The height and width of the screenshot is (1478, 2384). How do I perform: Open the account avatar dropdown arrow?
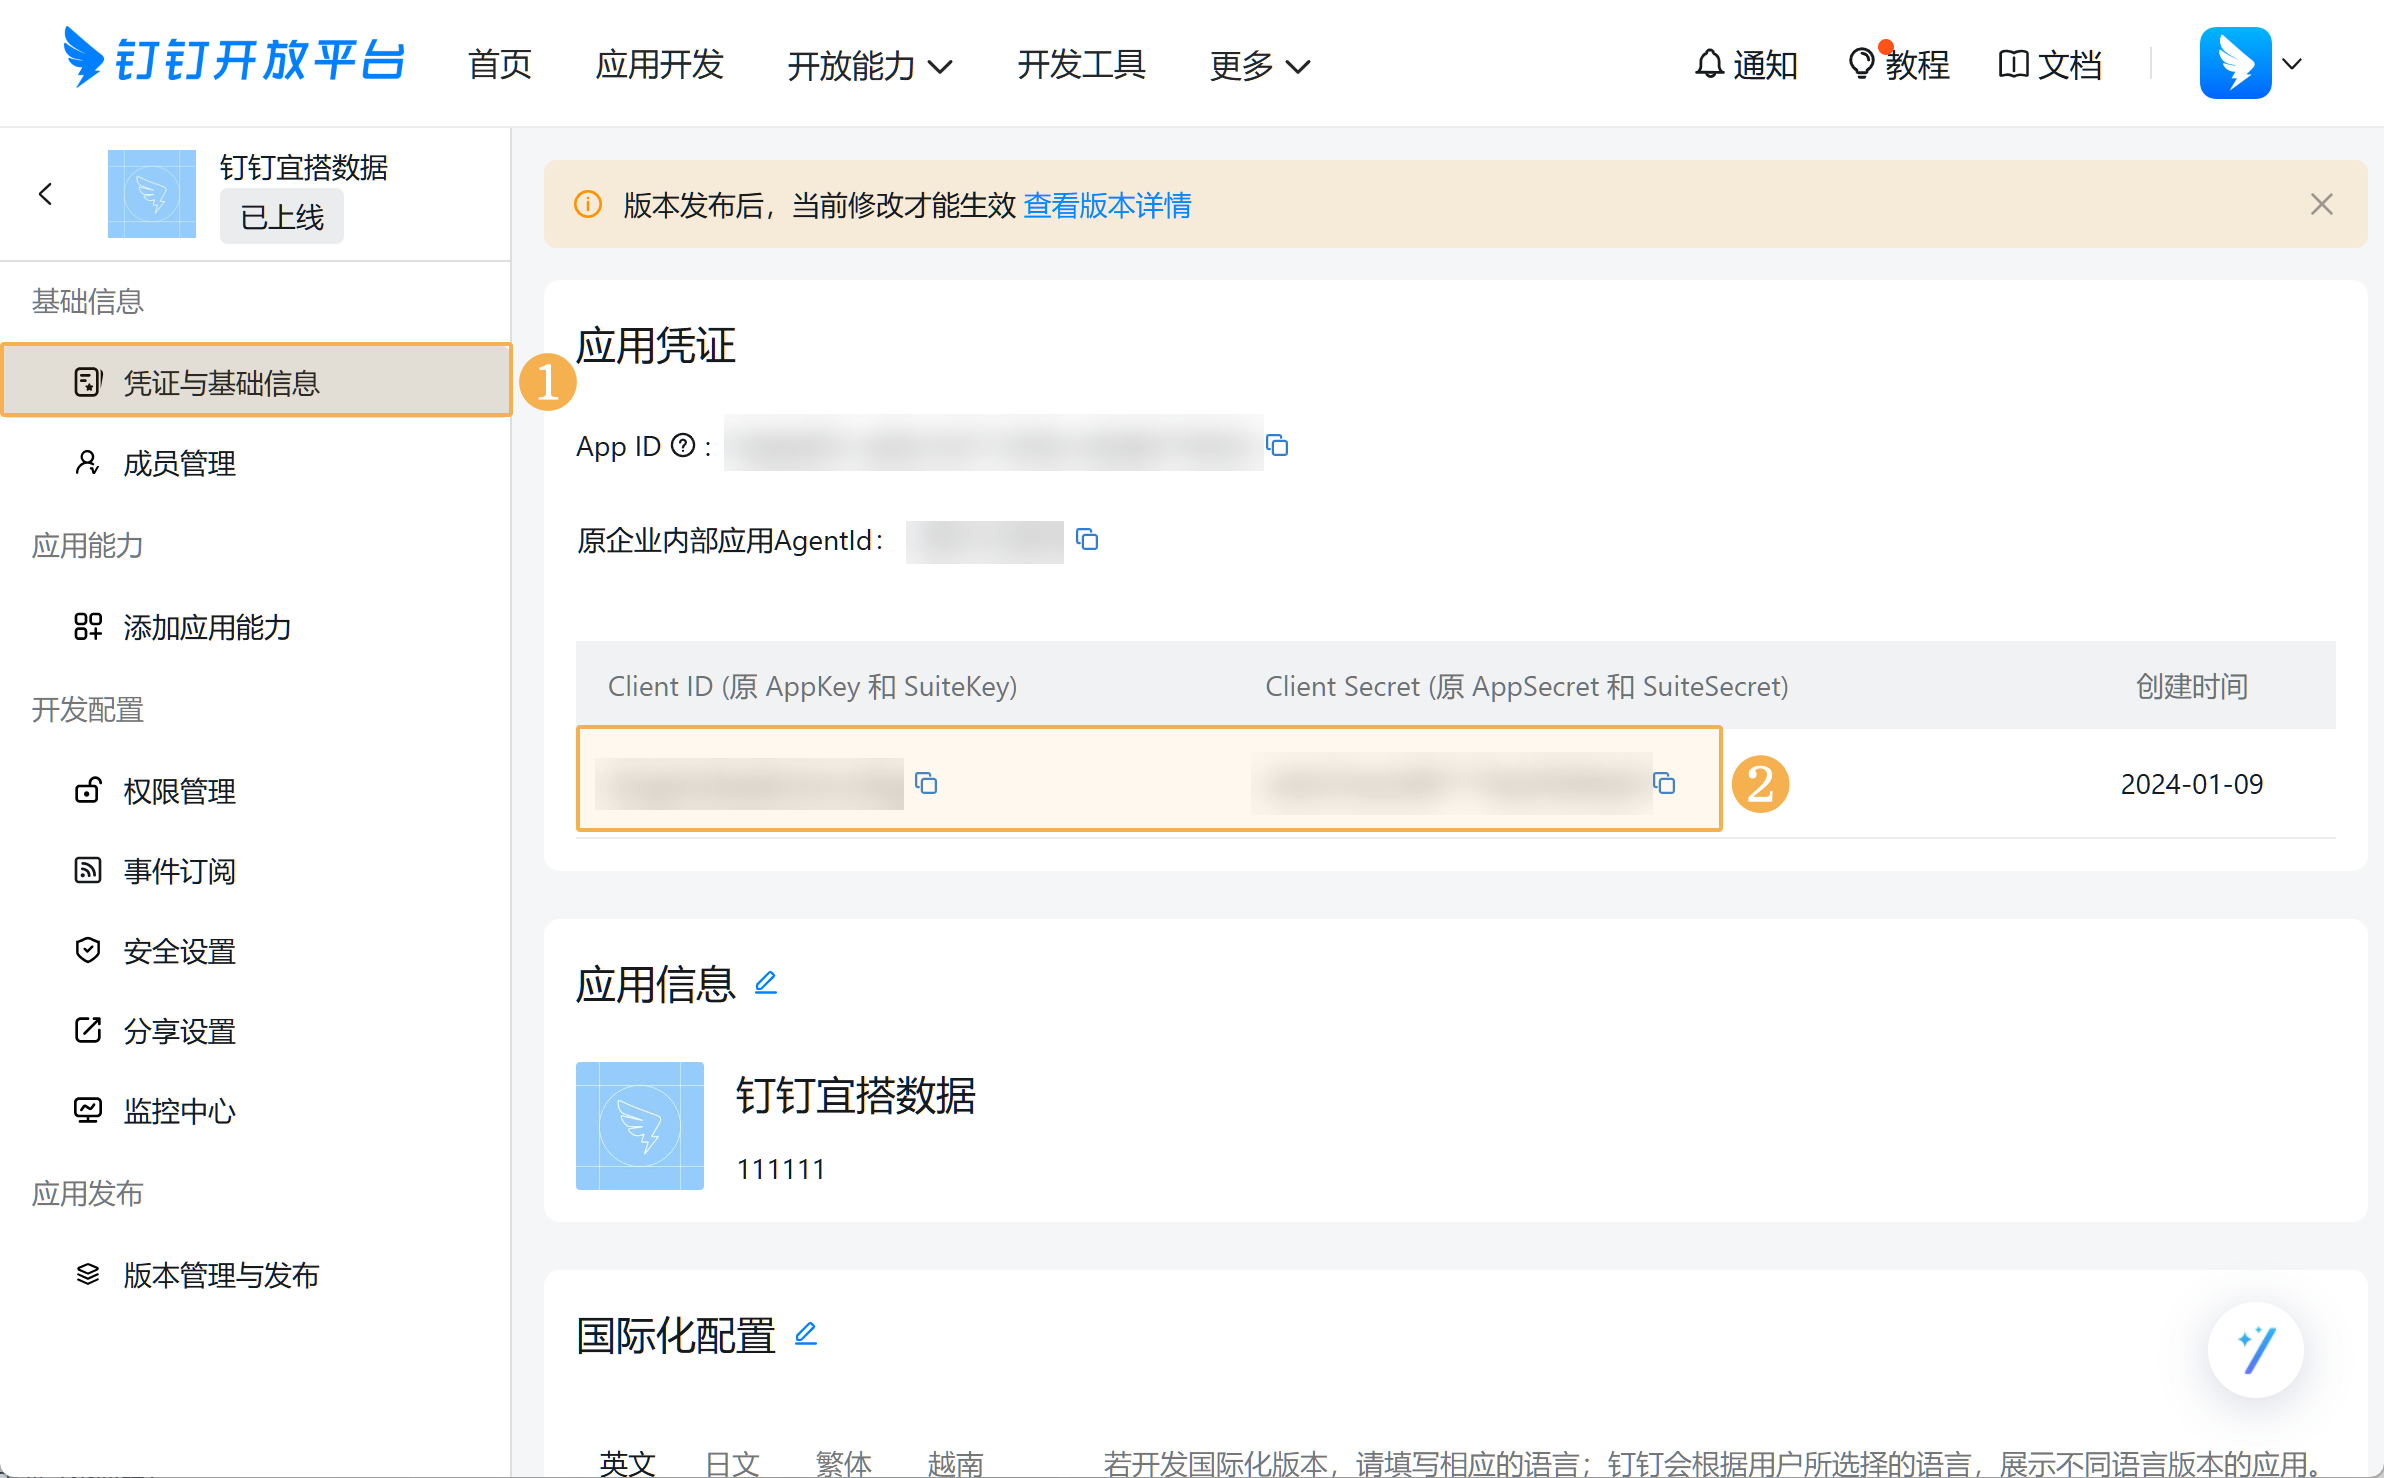click(x=2293, y=64)
